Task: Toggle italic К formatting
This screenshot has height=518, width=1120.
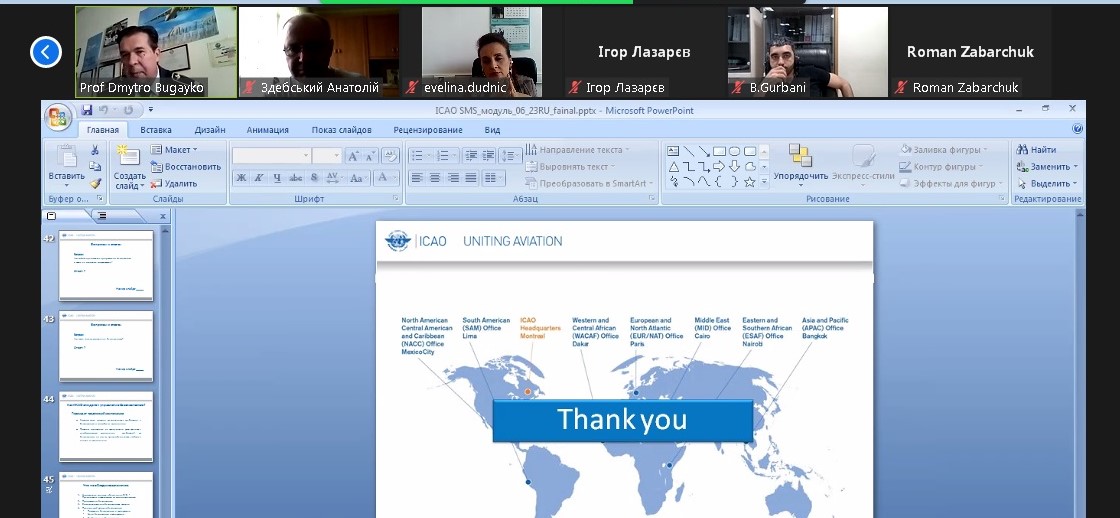Action: (259, 178)
